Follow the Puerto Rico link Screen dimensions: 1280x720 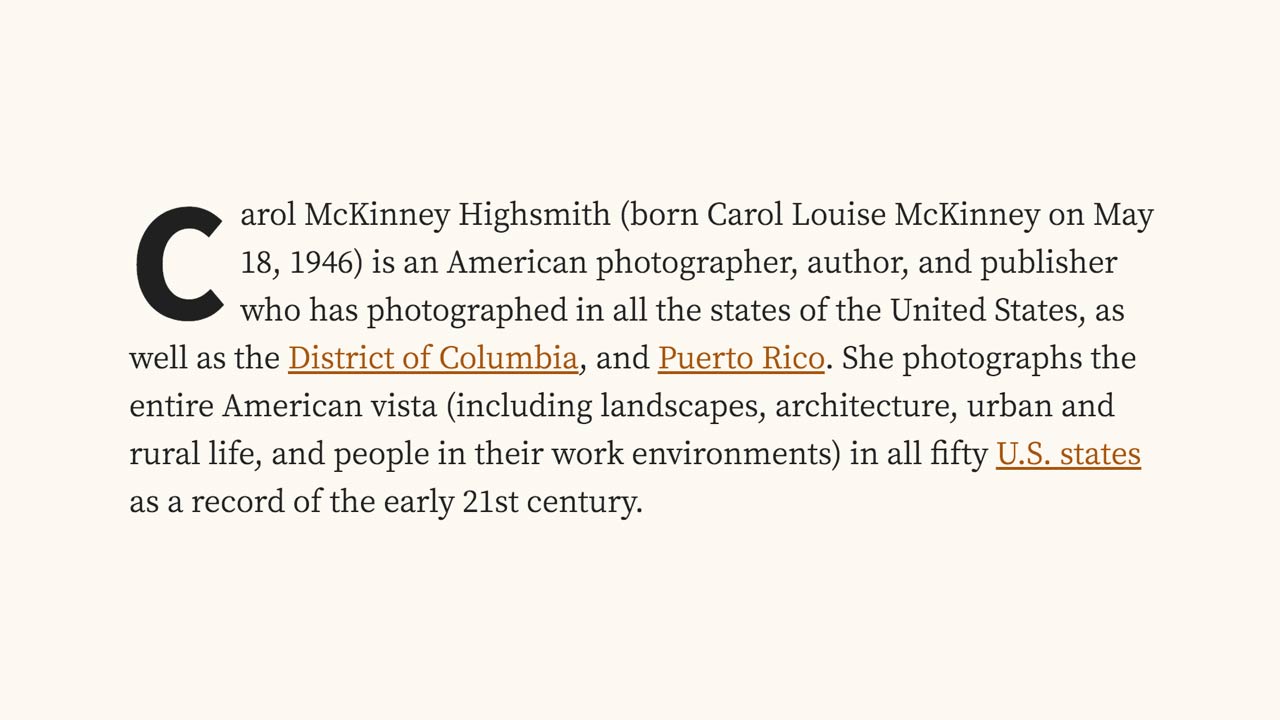point(741,358)
